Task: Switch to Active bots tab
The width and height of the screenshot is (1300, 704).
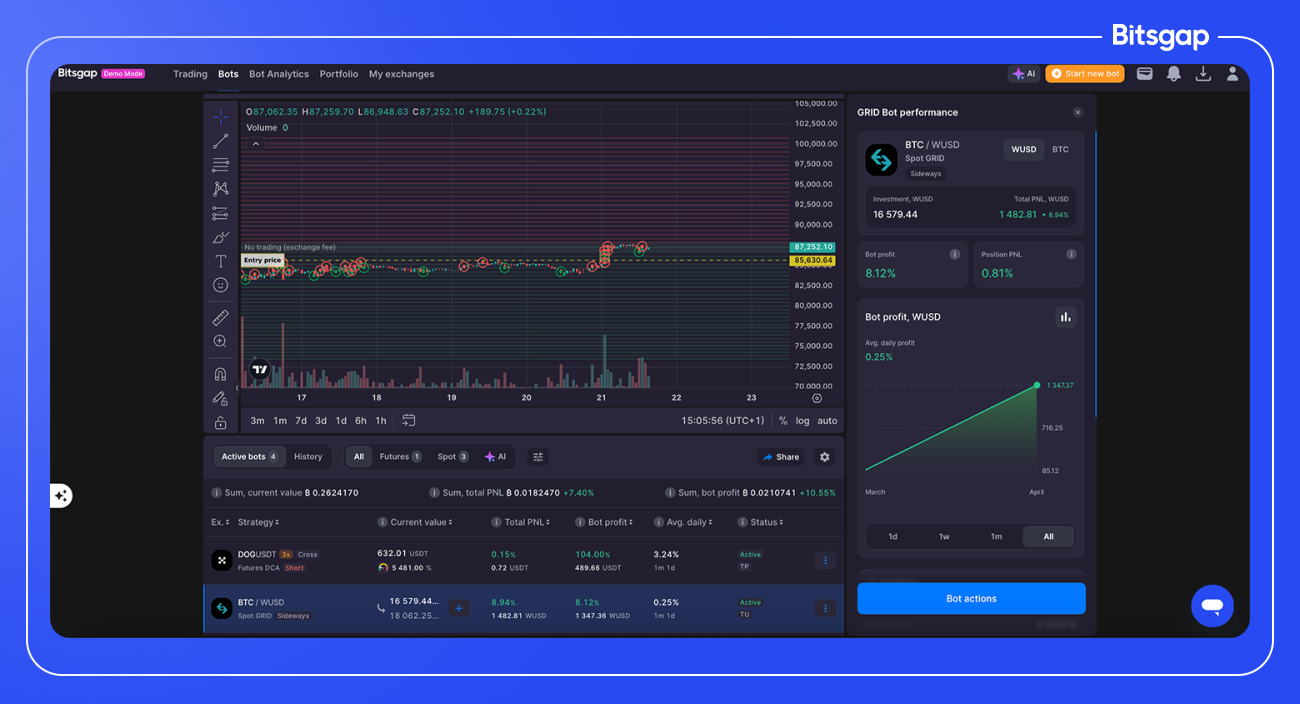Action: tap(249, 457)
